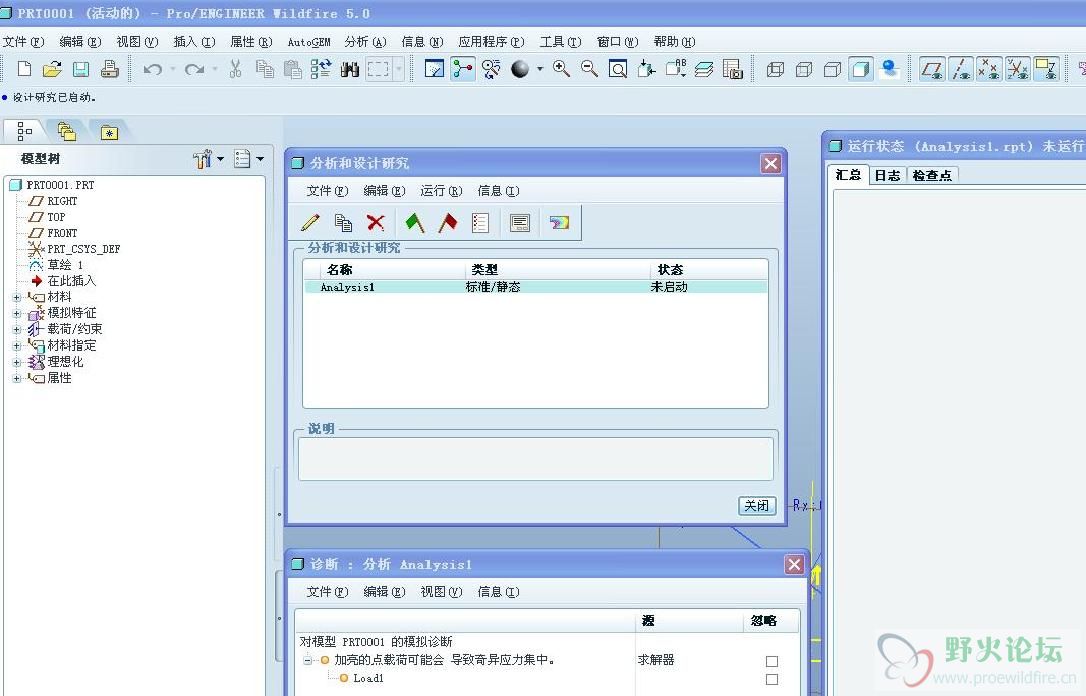Close the 诊断 Analysis1 window

(794, 564)
